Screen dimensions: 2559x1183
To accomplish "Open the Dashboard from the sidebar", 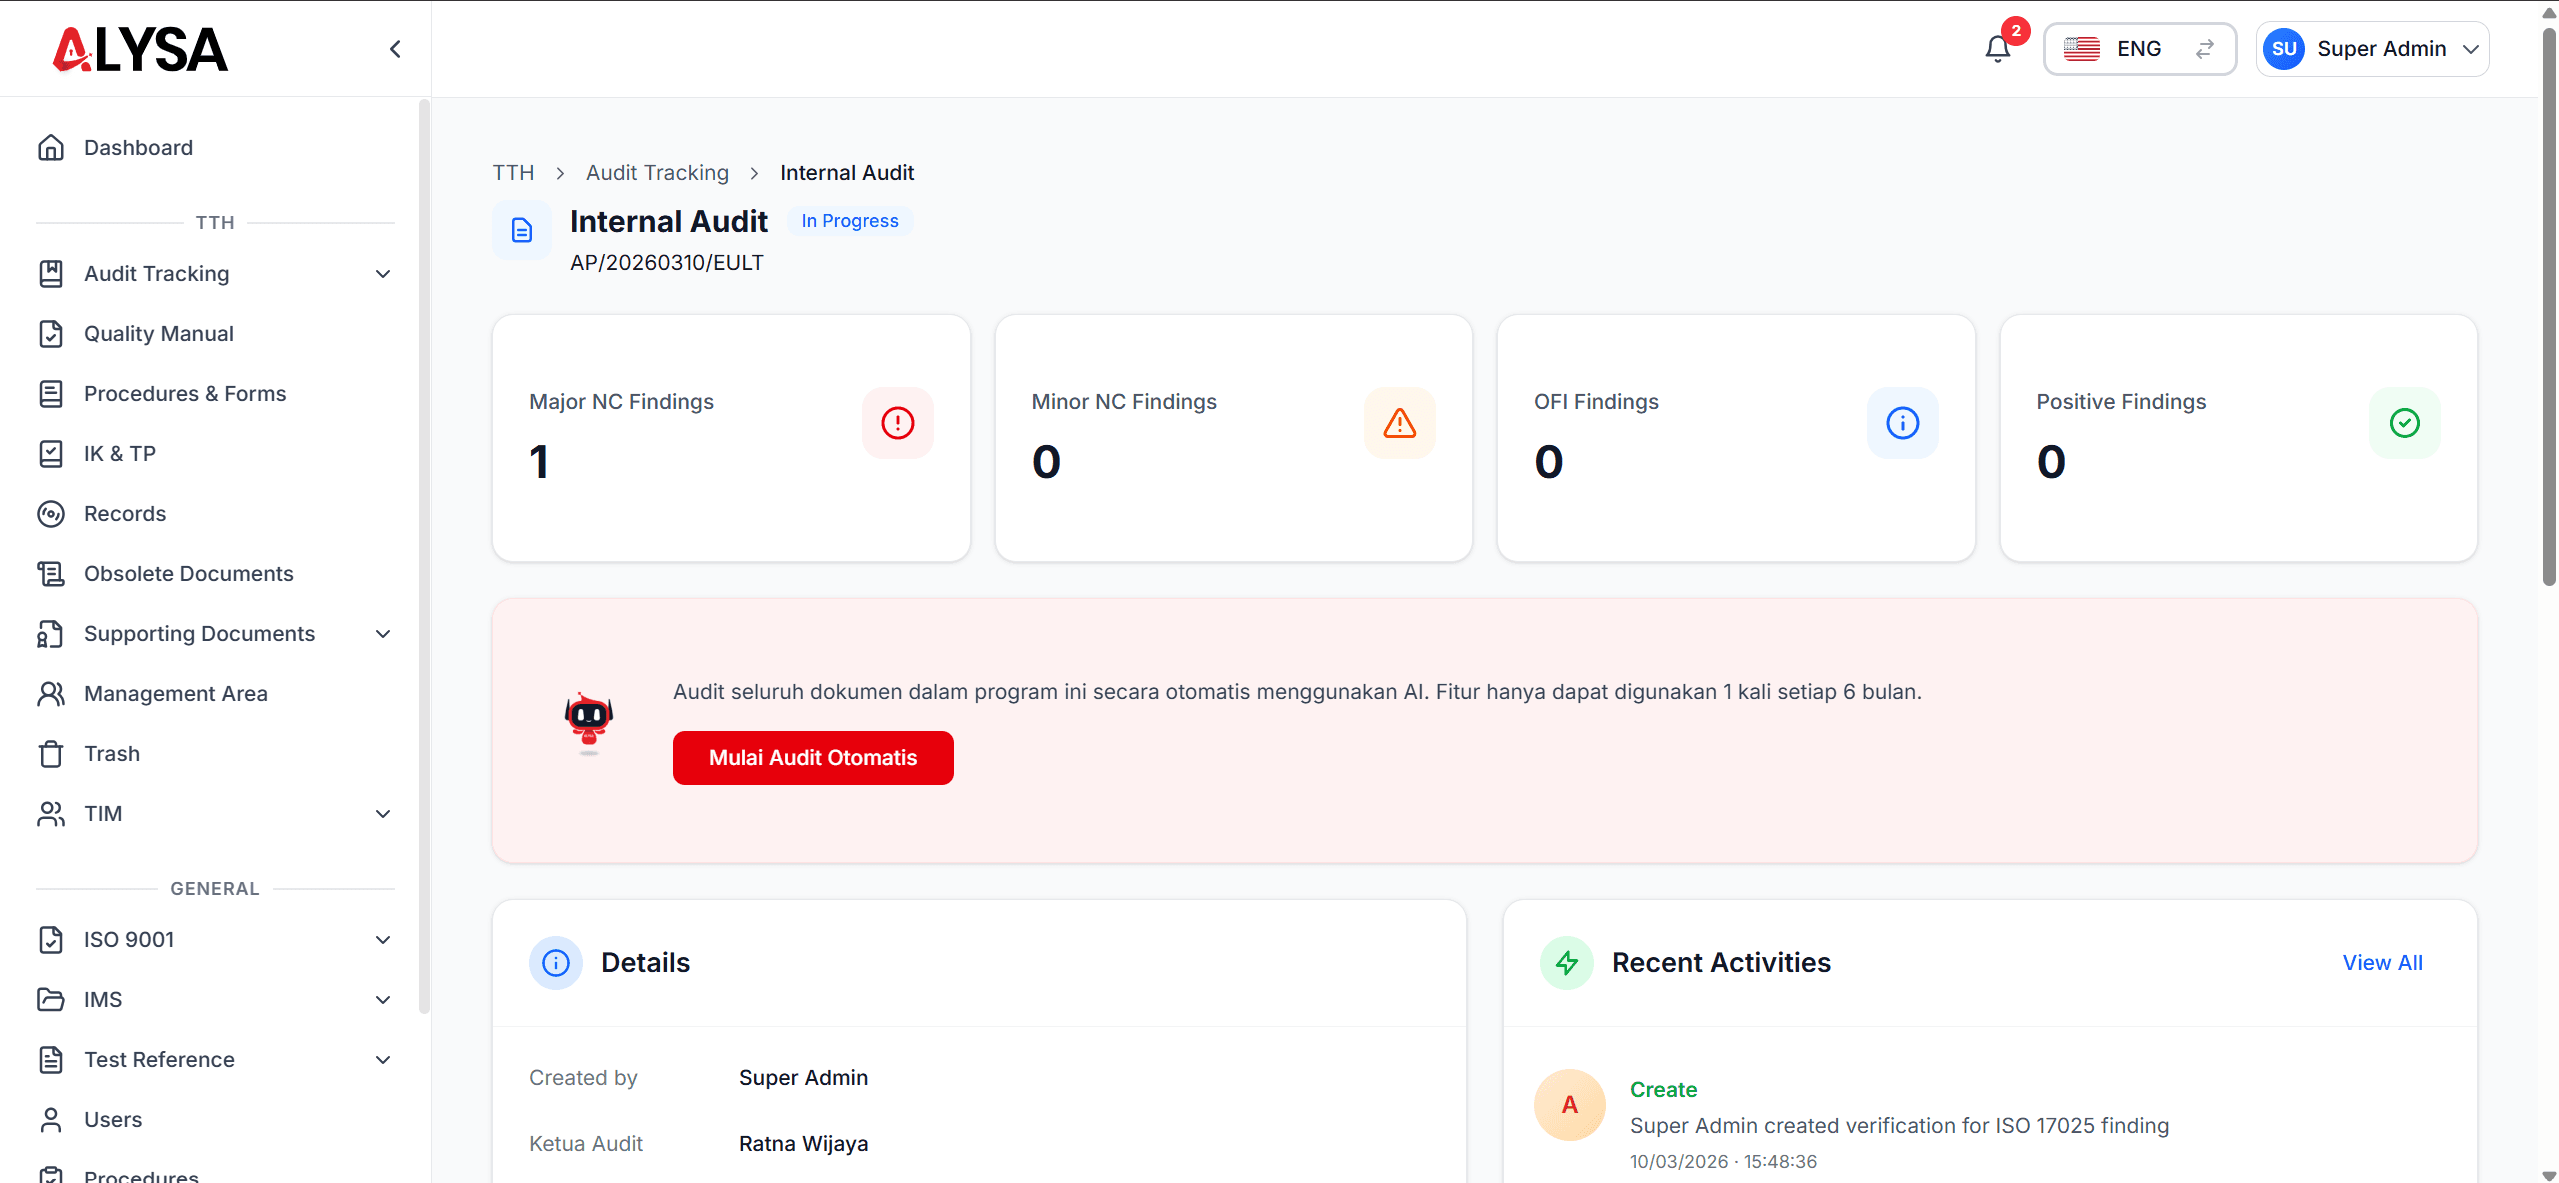I will (138, 147).
